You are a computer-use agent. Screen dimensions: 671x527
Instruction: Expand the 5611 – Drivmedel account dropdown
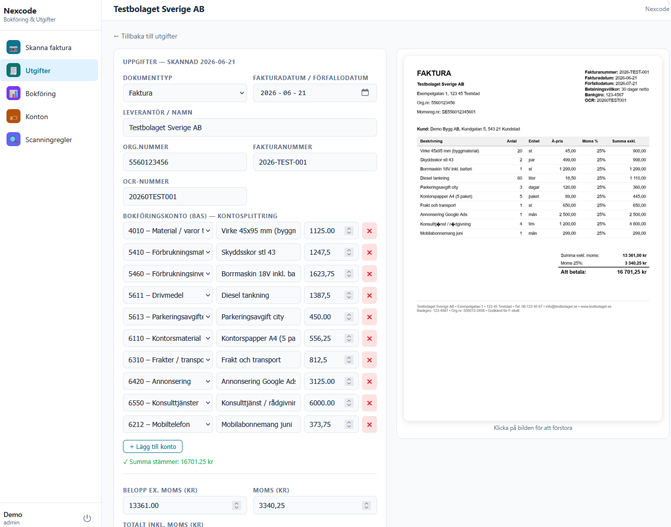point(168,295)
